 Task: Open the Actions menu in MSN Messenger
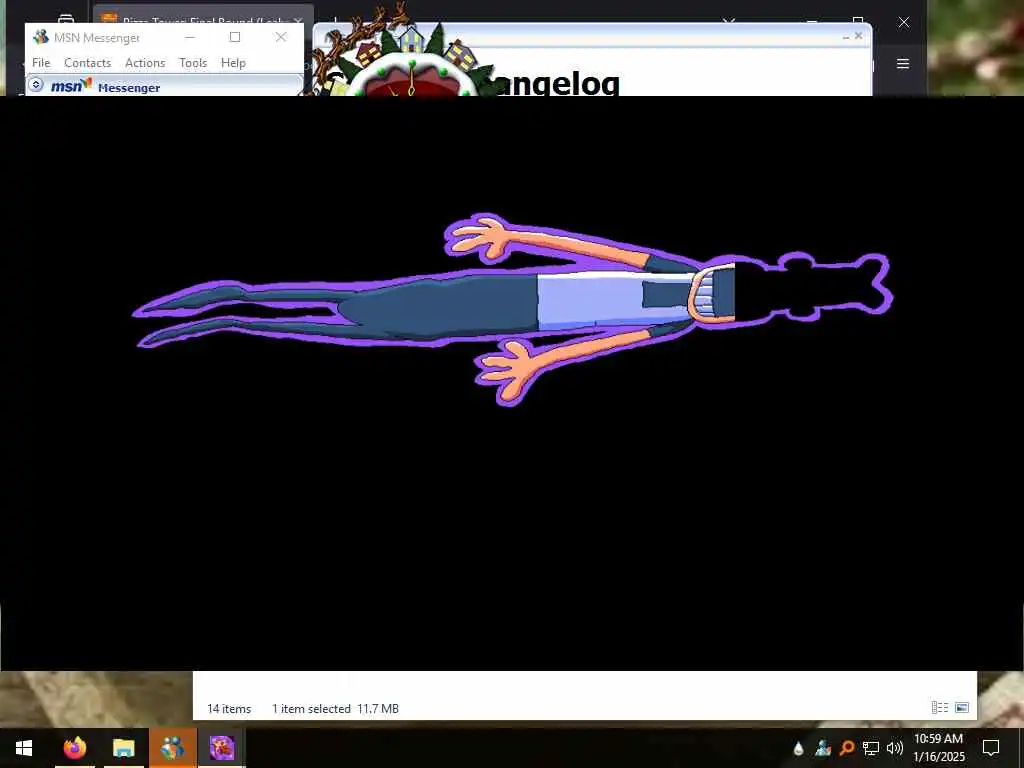coord(145,63)
